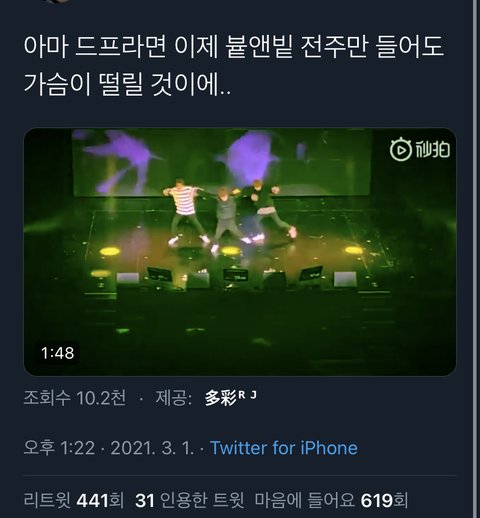Click the 秒拍 watermark text
This screenshot has height=518, width=480.
tap(432, 150)
